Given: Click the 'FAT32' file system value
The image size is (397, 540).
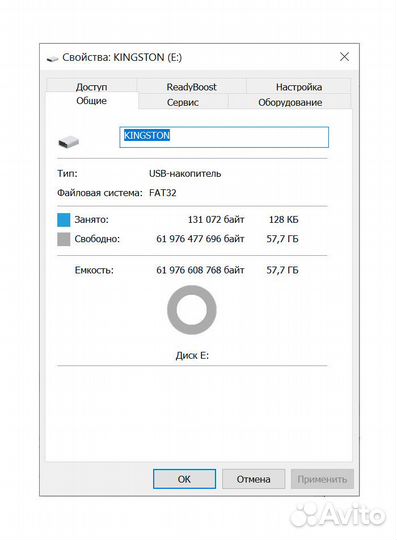Looking at the screenshot, I should (163, 193).
